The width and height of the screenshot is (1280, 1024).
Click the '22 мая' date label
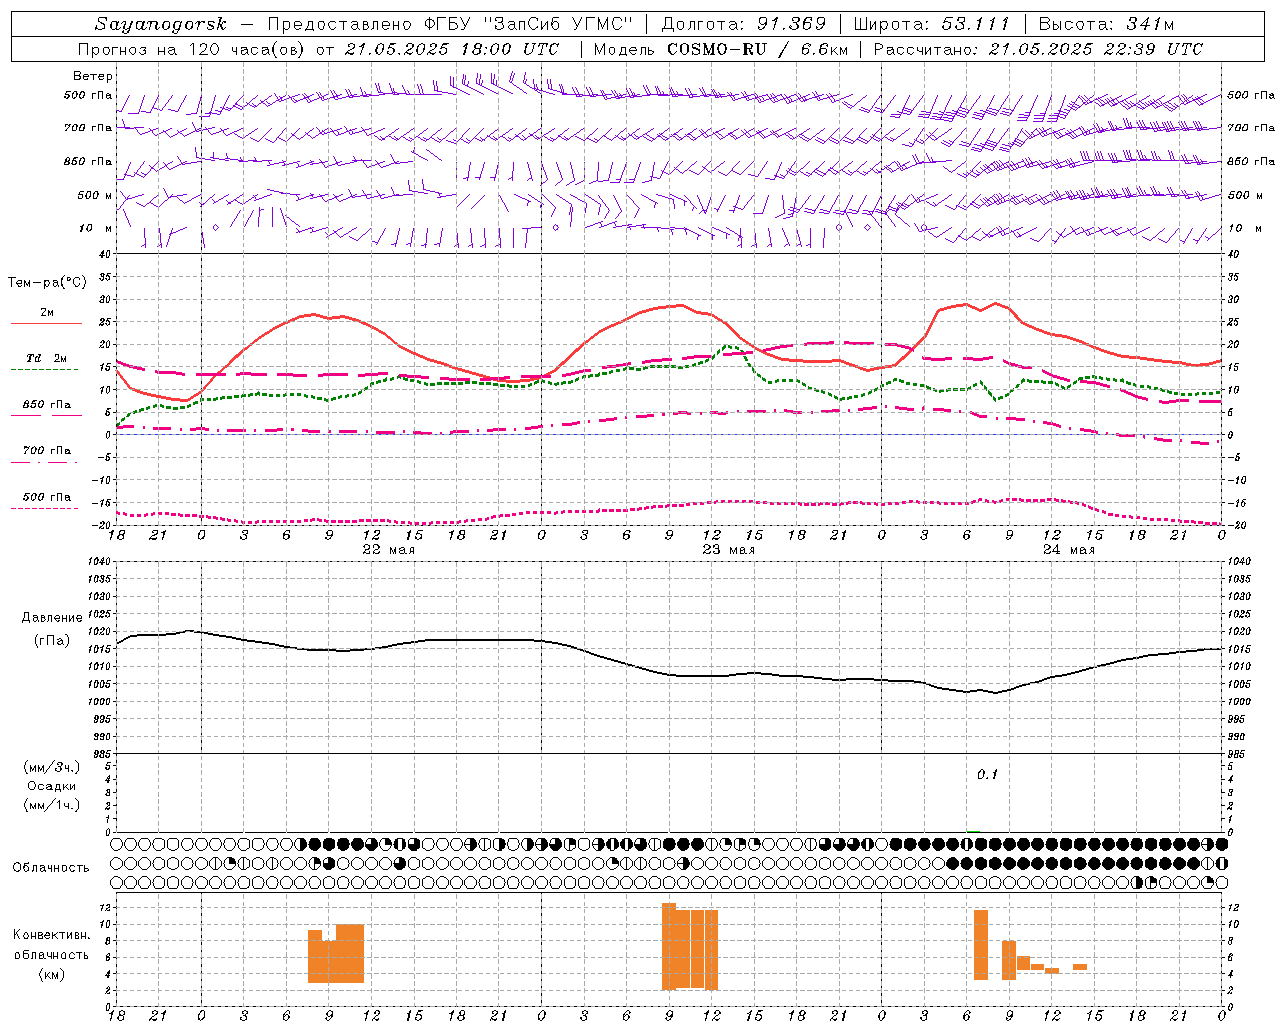(388, 550)
